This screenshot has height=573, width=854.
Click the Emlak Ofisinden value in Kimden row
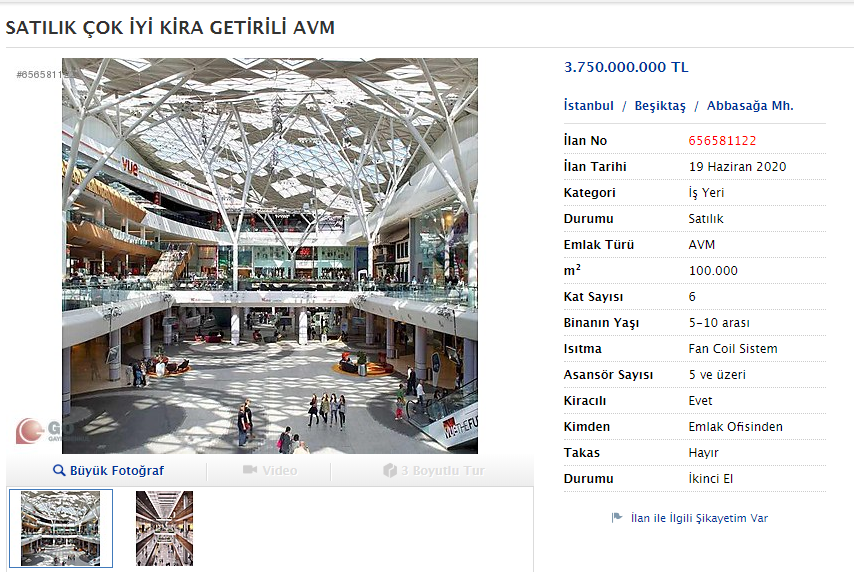coord(735,427)
